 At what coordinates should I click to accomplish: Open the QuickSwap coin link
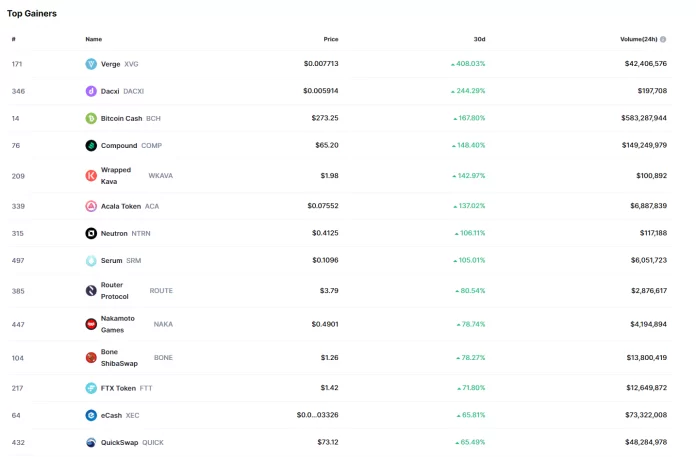tap(120, 442)
